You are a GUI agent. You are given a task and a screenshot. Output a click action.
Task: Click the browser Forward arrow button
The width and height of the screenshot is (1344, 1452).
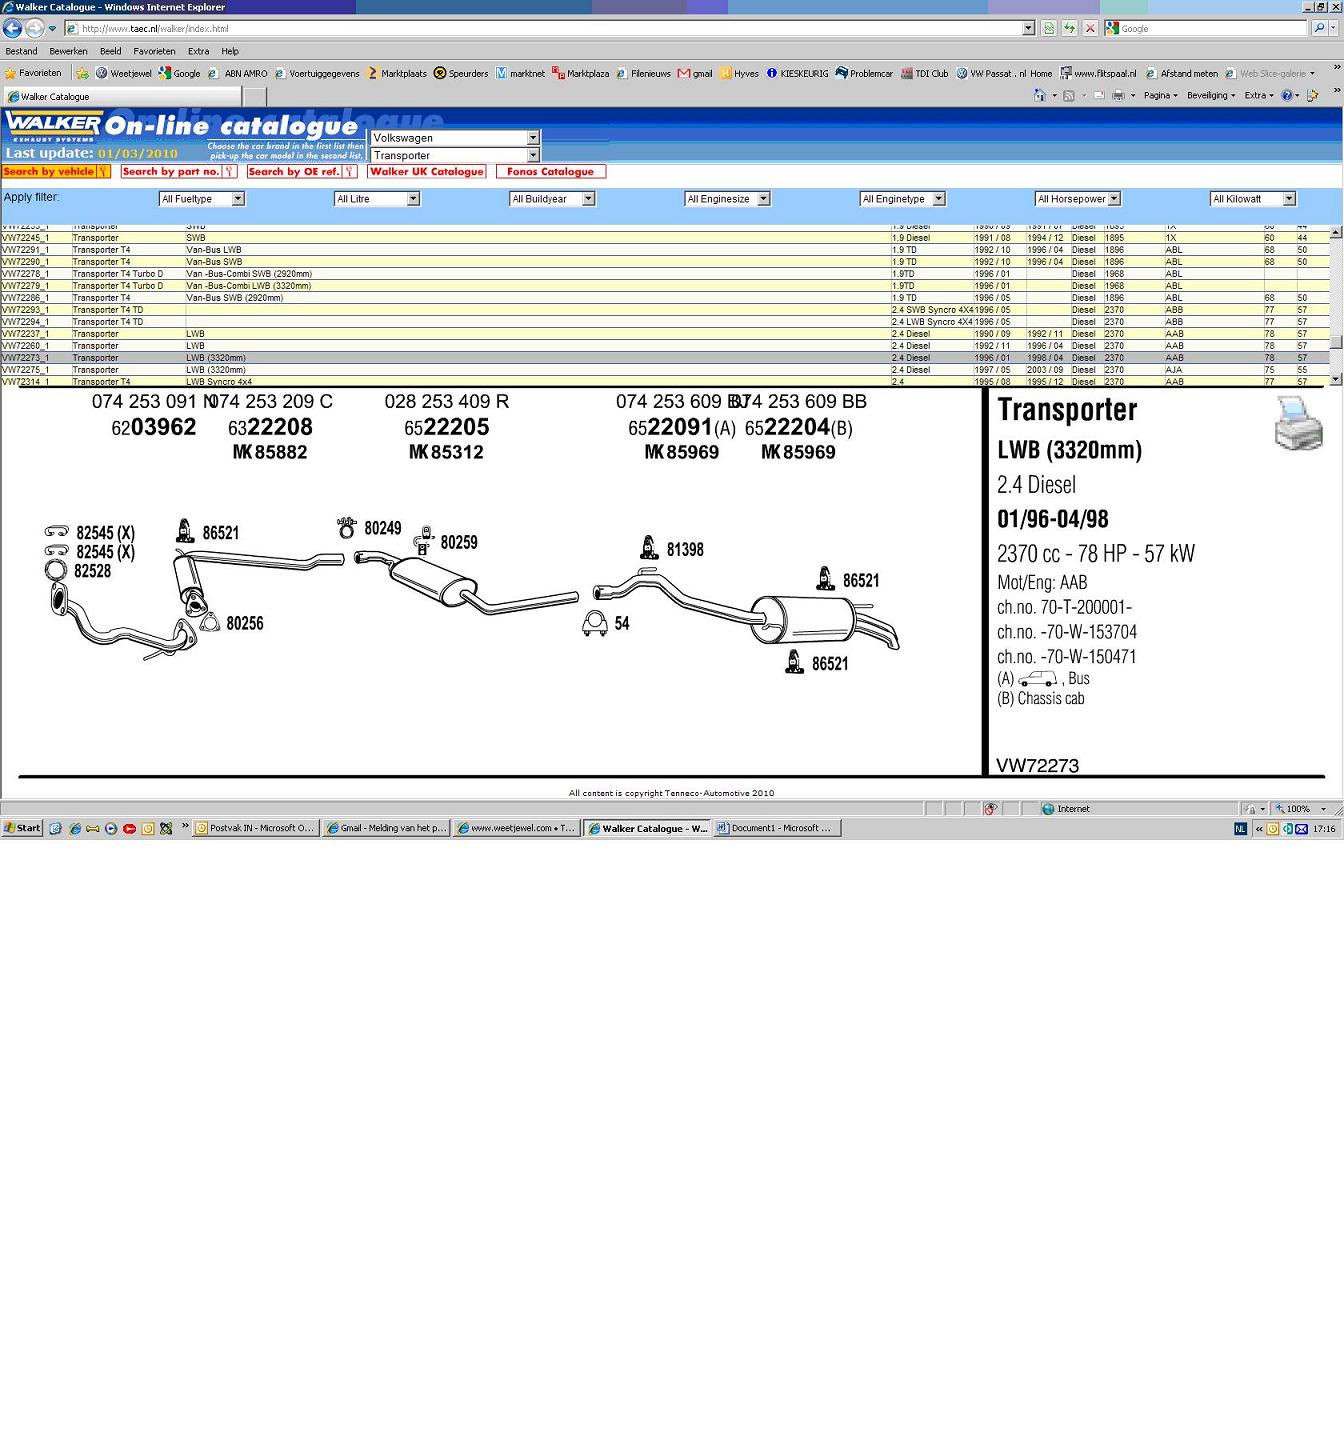pyautogui.click(x=34, y=28)
